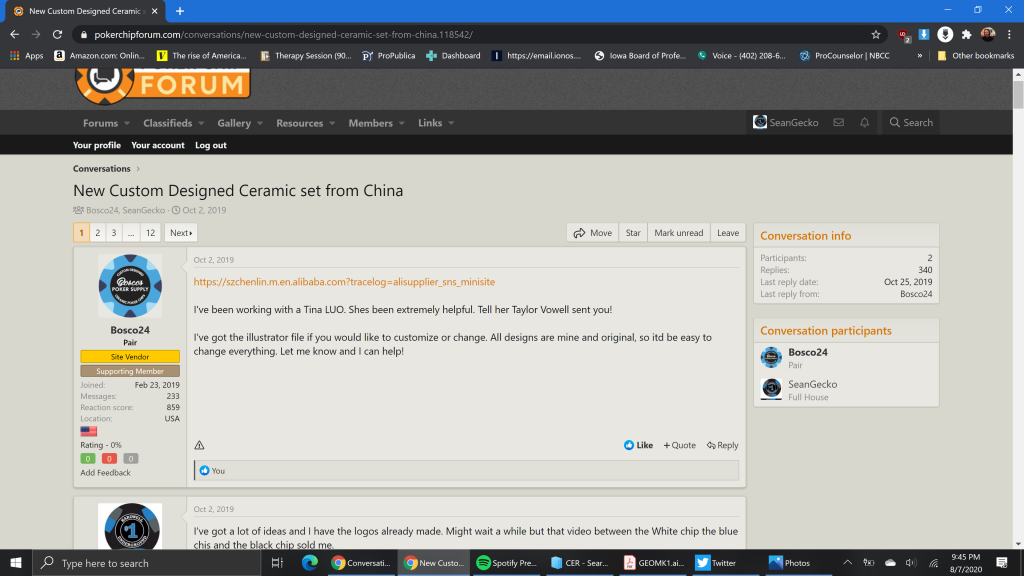The width and height of the screenshot is (1024, 576).
Task: Open Chrome extensions puzzle icon
Action: [x=966, y=34]
